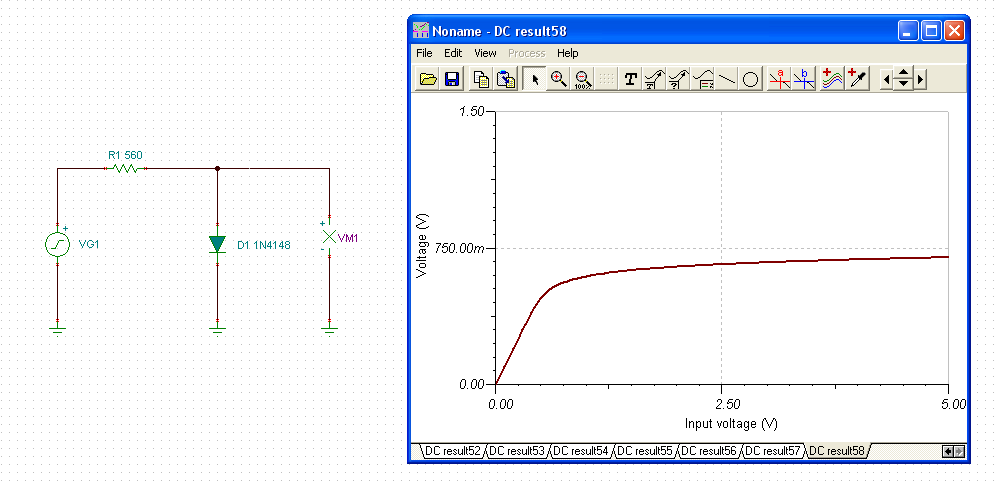Select voltmeter VM1 symbol

[329, 237]
